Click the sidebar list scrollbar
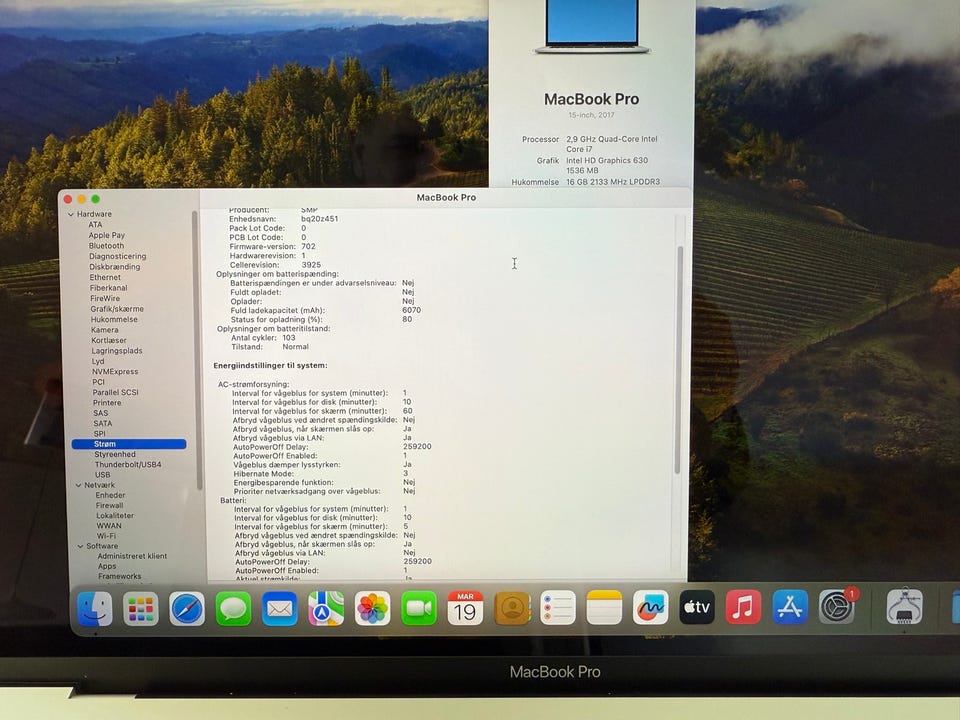The image size is (960, 720). (x=197, y=349)
